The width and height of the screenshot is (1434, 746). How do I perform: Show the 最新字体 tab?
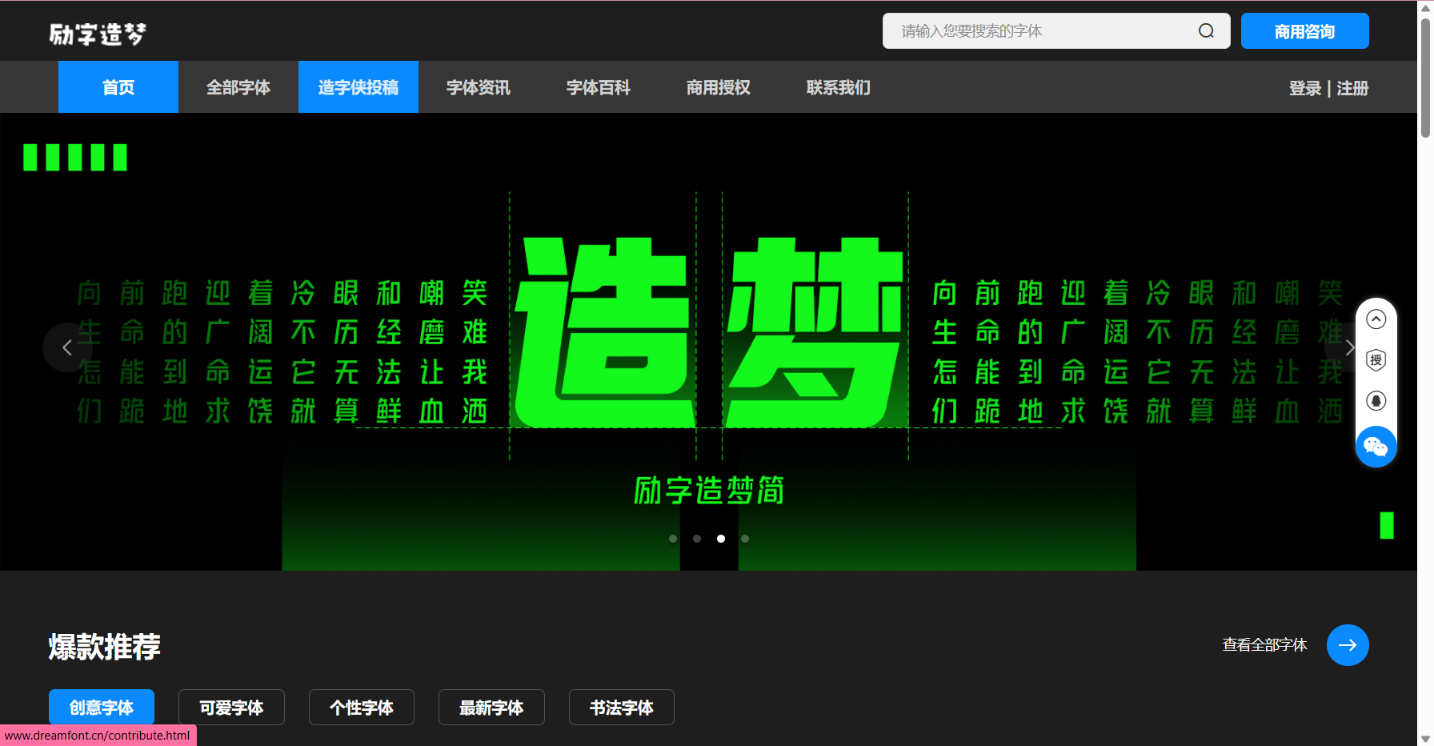pos(491,707)
